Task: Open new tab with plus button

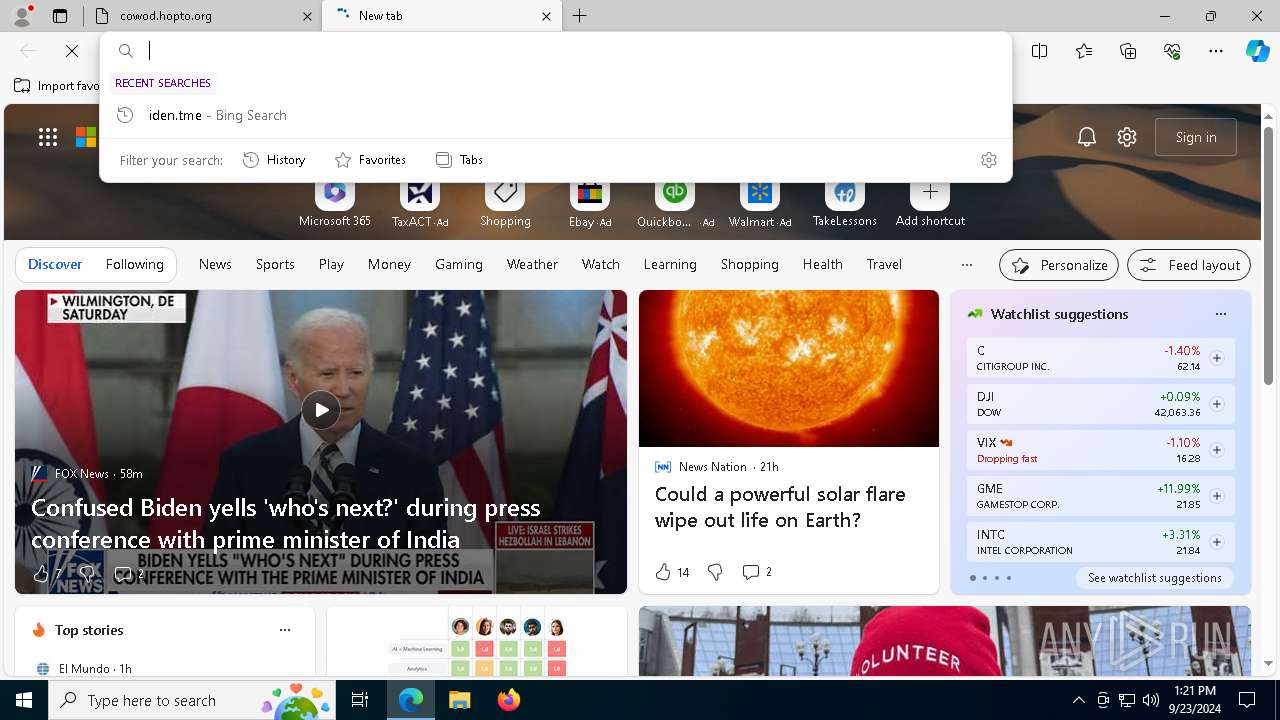Action: pos(580,16)
